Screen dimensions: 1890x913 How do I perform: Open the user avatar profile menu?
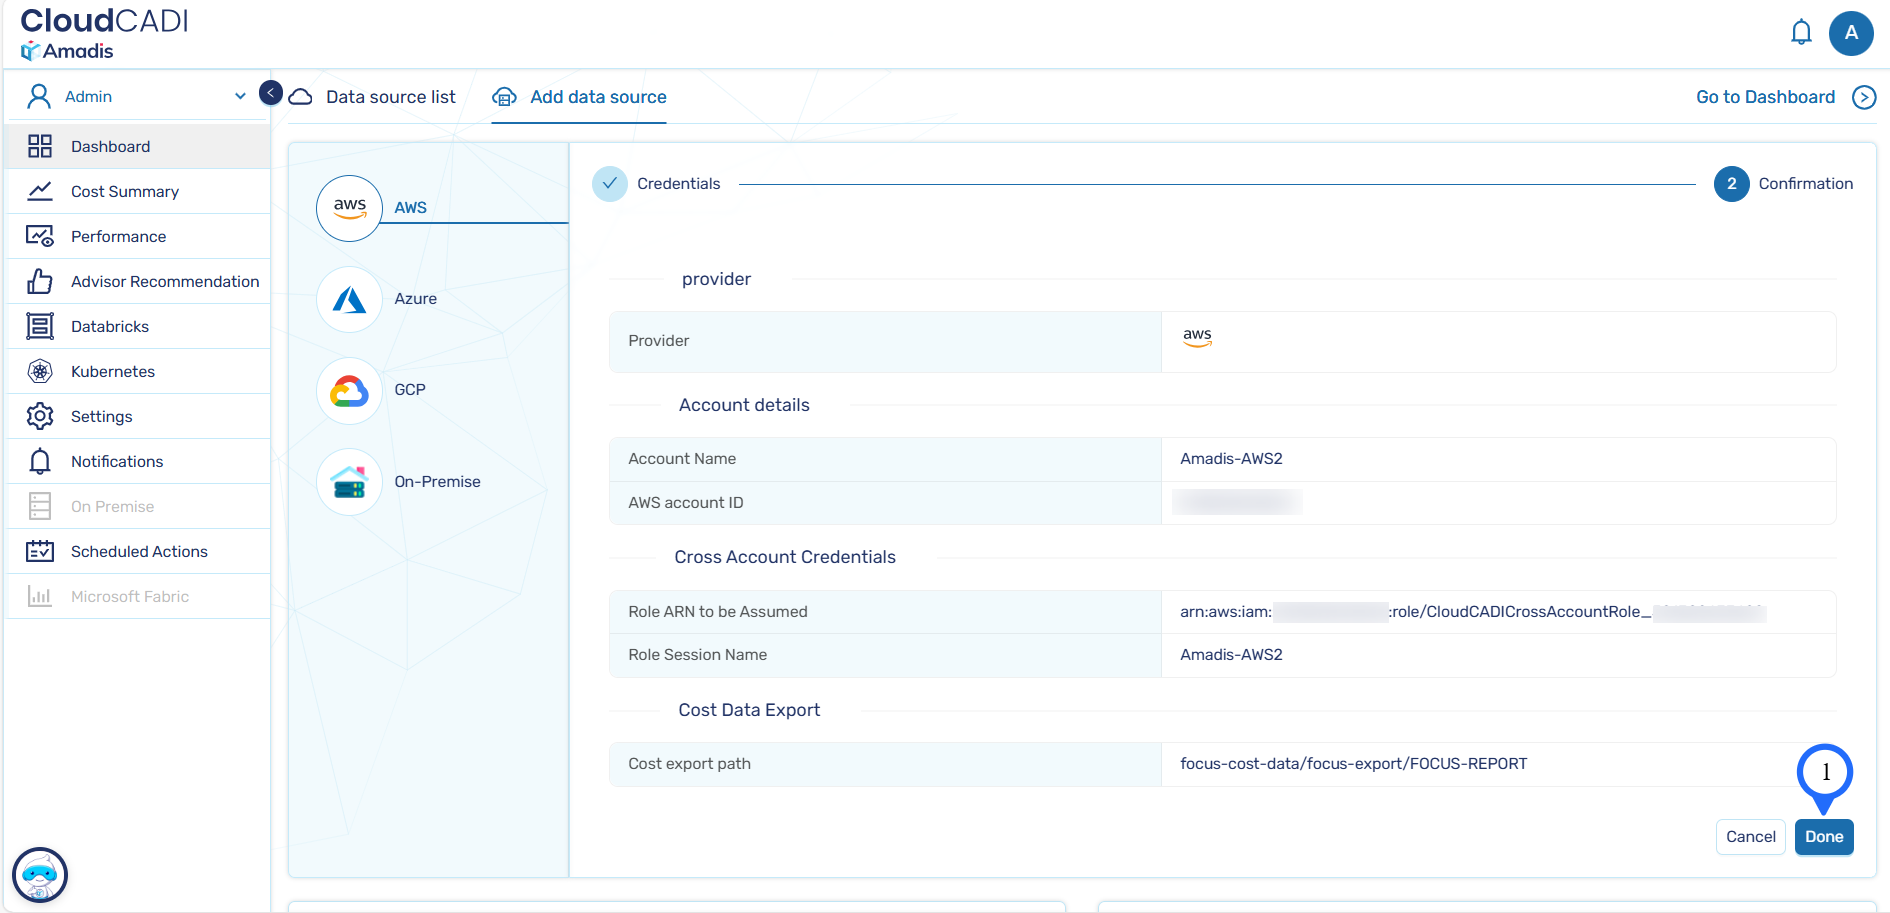click(1851, 33)
